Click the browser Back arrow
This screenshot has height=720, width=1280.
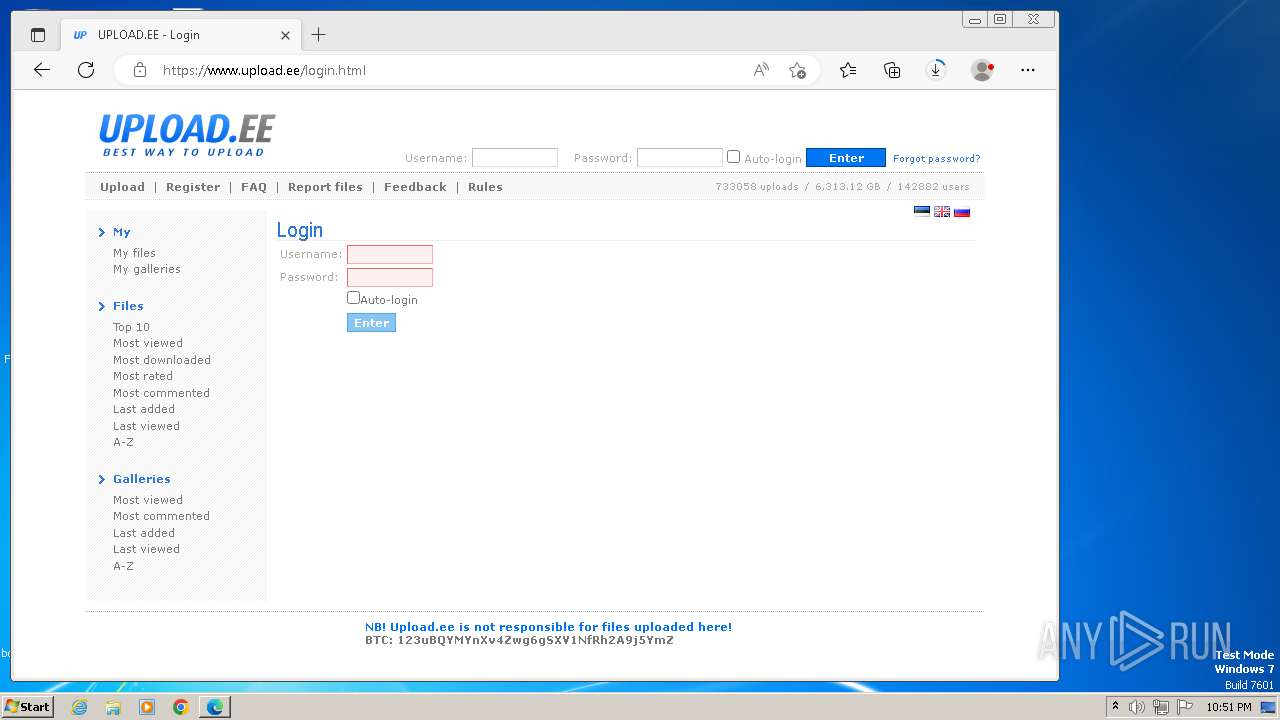pyautogui.click(x=41, y=70)
